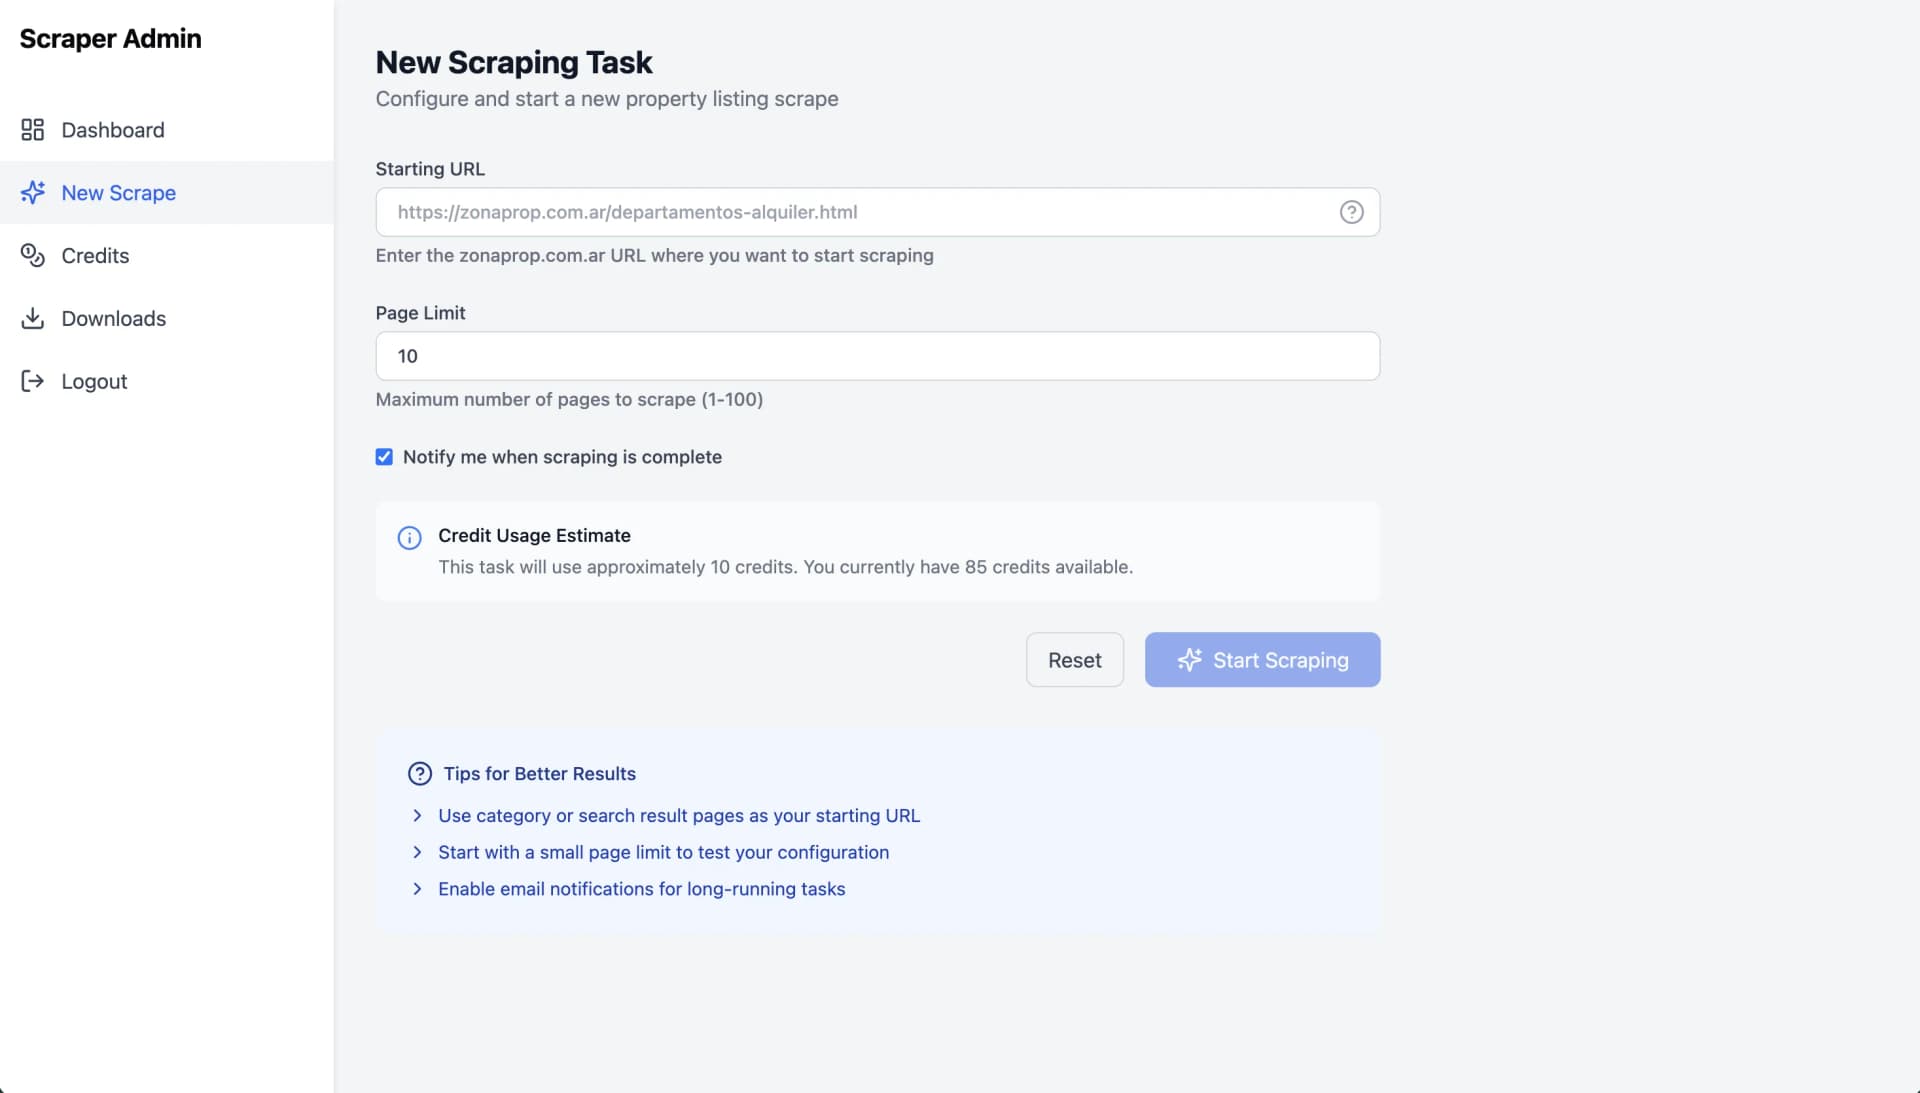Click the Starting URL input field
Viewport: 1920px width, 1093px height.
click(877, 211)
